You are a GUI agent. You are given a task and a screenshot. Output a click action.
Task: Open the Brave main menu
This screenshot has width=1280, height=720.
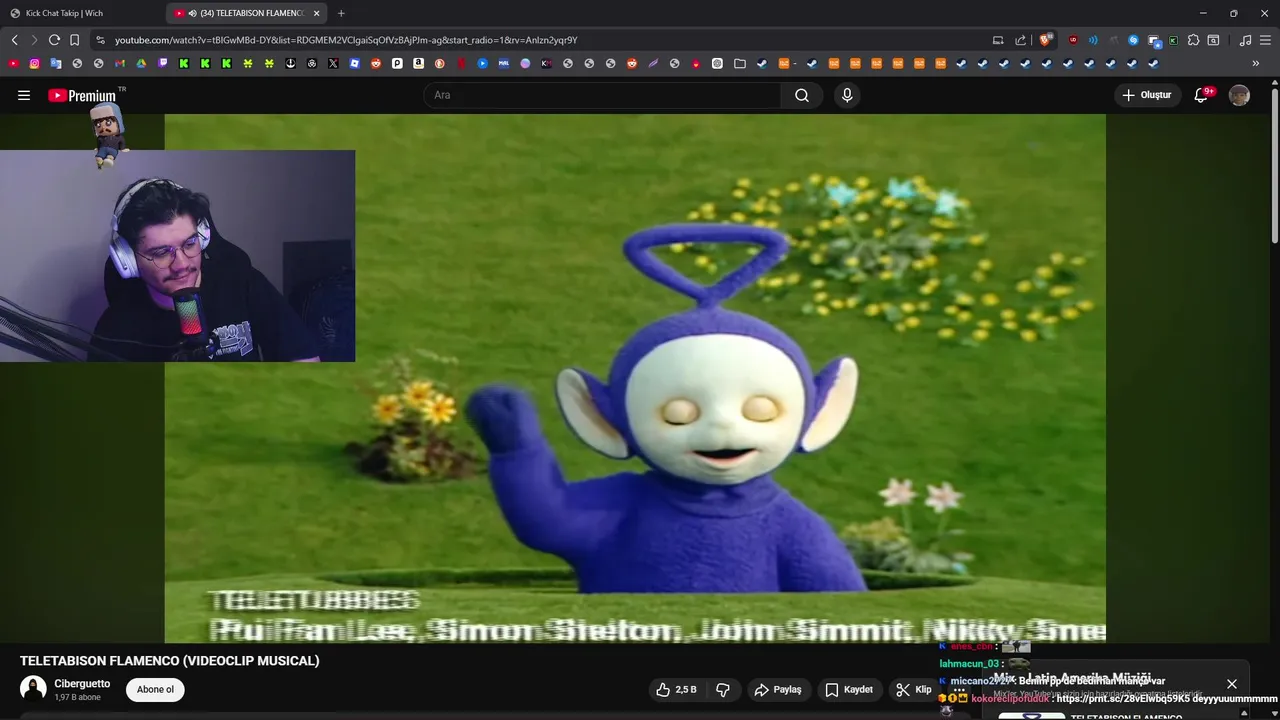point(1265,40)
